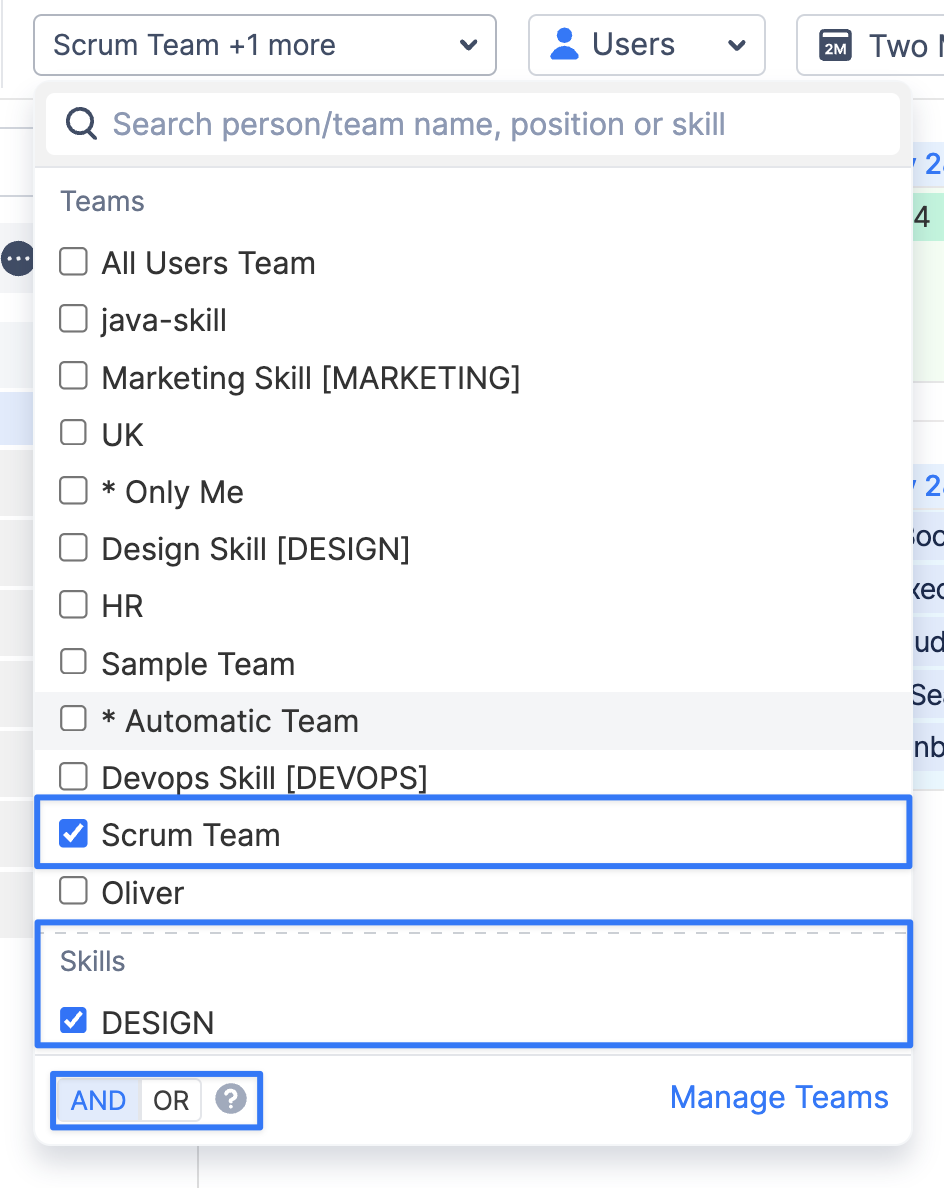Screen dimensions: 944x1188
Task: Switch filter logic to OR
Action: coord(171,1100)
